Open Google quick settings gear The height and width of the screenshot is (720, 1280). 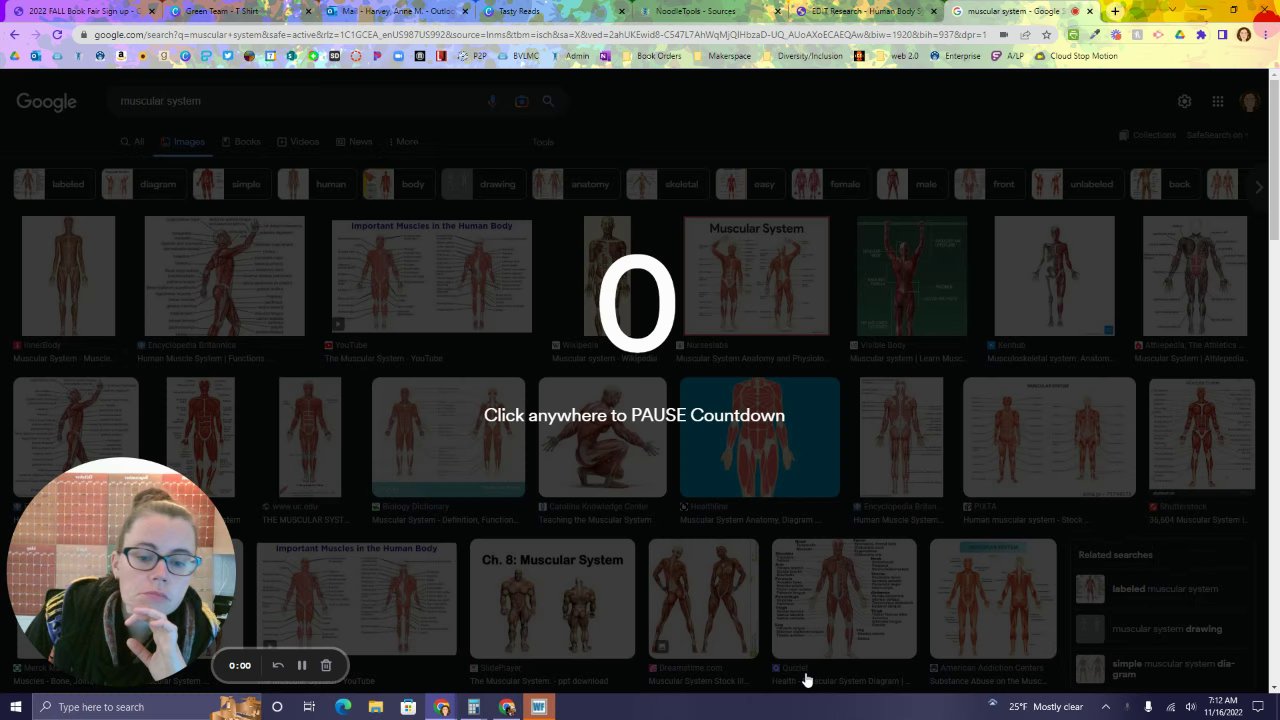click(x=1184, y=101)
